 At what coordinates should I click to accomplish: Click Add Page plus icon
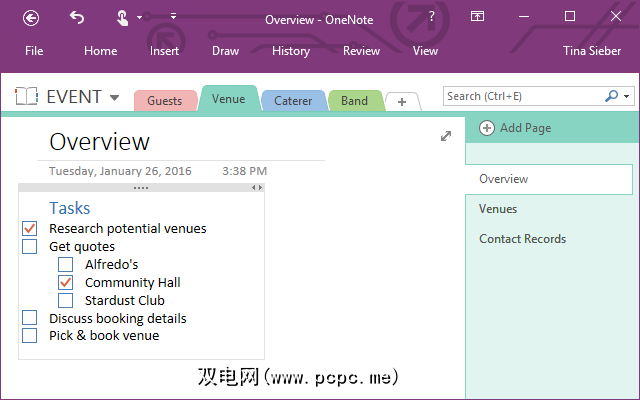(x=487, y=128)
